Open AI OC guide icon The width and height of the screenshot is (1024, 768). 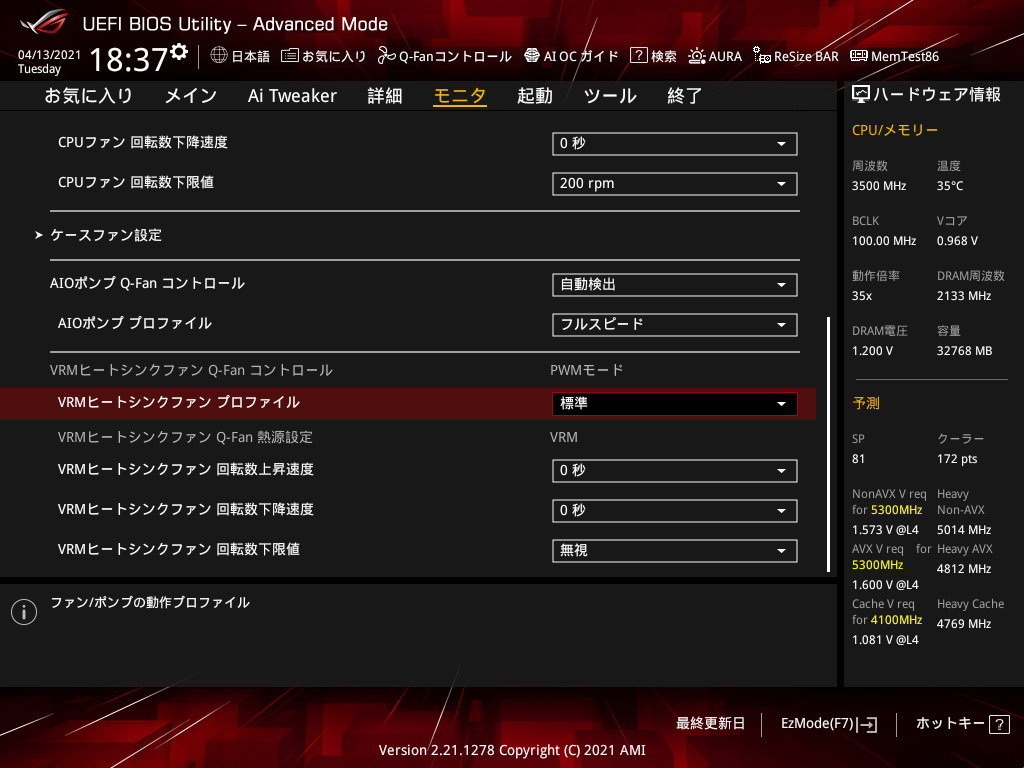[532, 56]
